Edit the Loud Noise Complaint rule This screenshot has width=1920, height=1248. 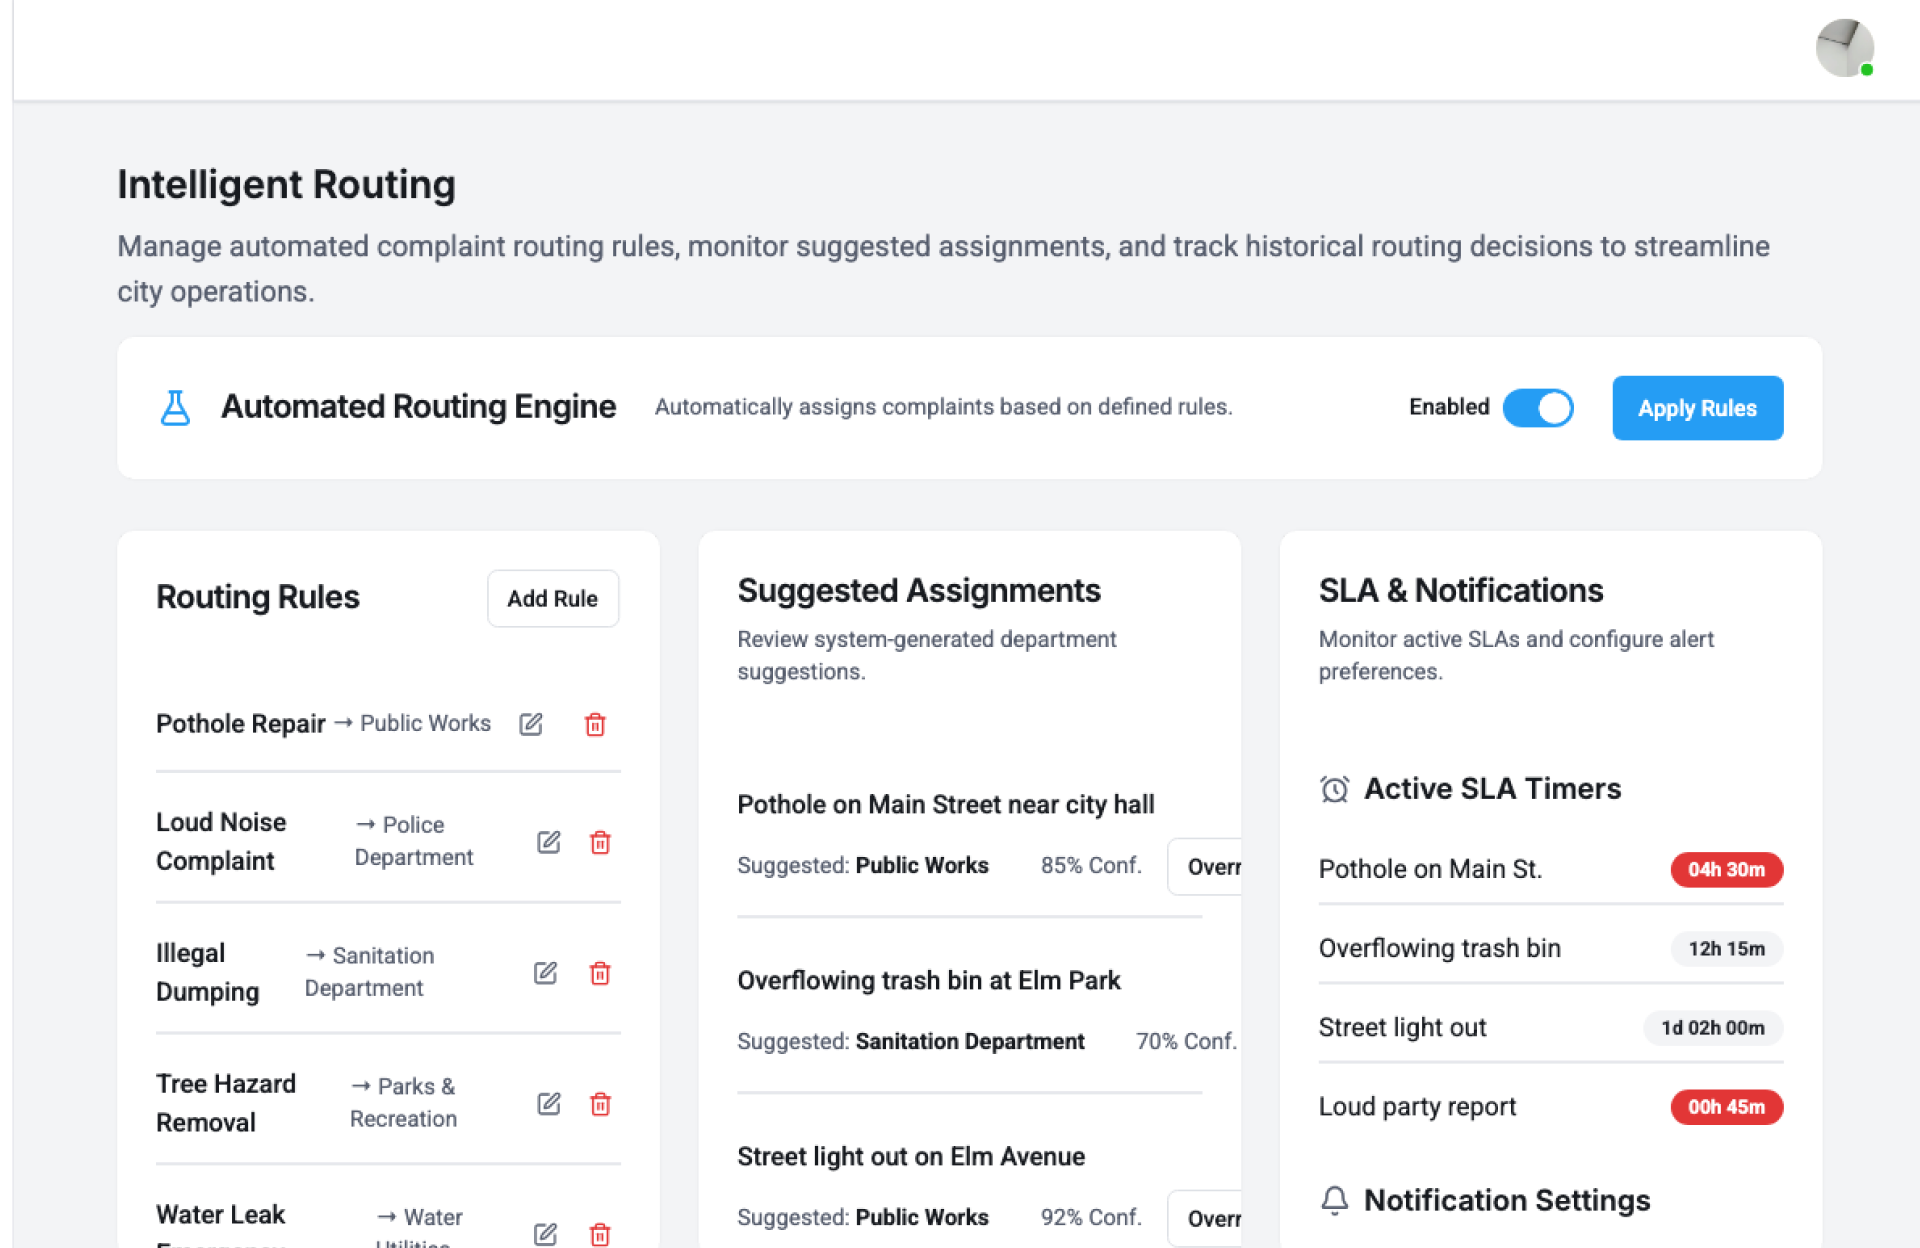click(x=548, y=842)
